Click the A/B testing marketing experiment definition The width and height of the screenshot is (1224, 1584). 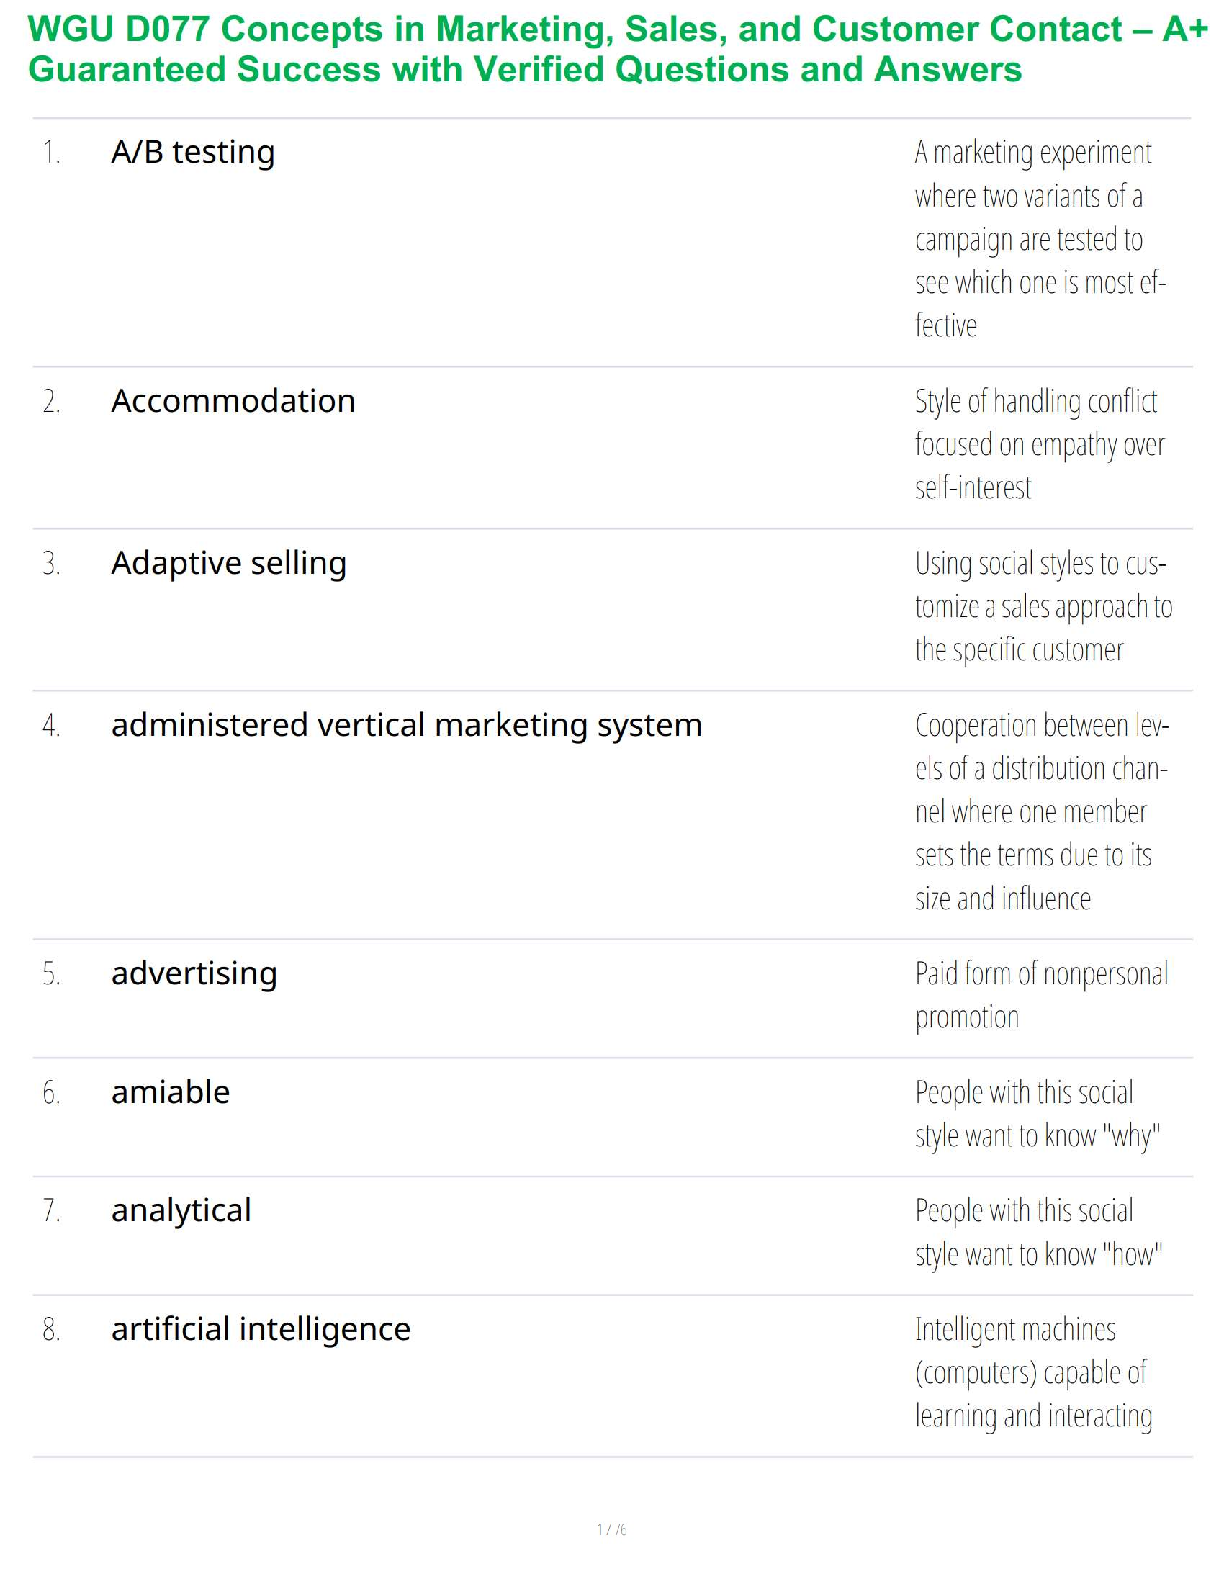pyautogui.click(x=1038, y=239)
